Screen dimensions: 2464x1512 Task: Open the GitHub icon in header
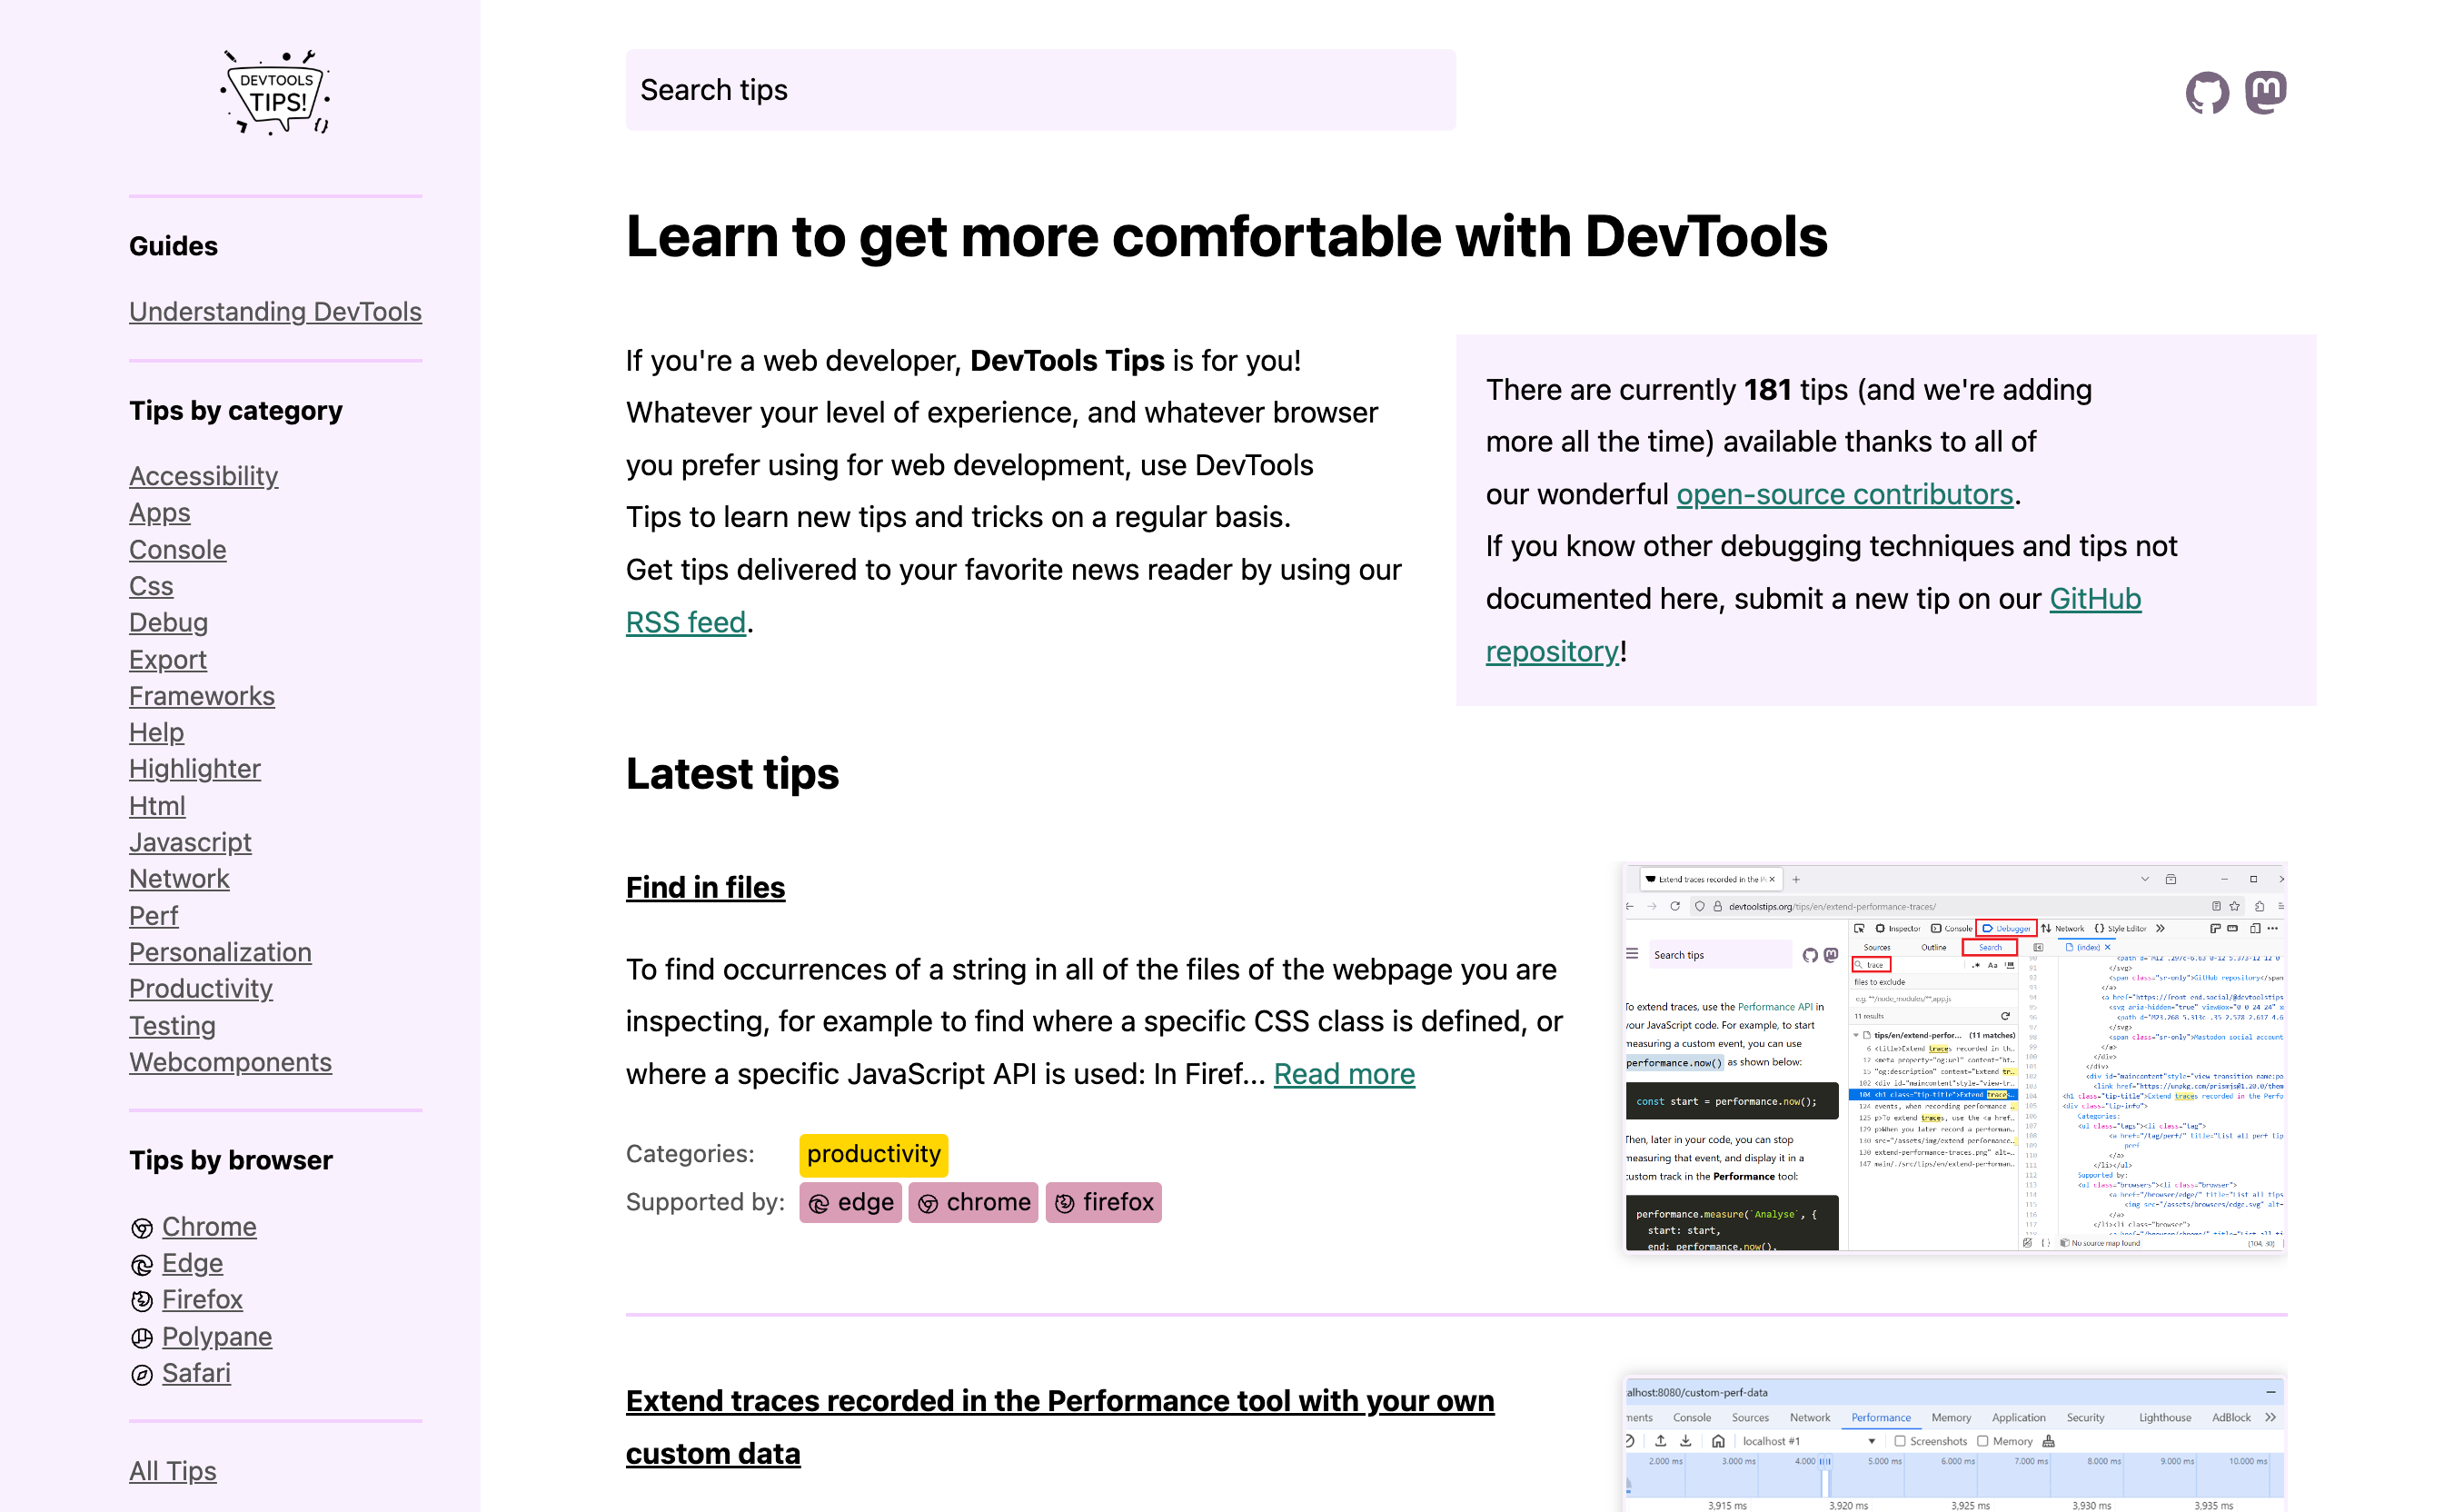[x=2206, y=92]
